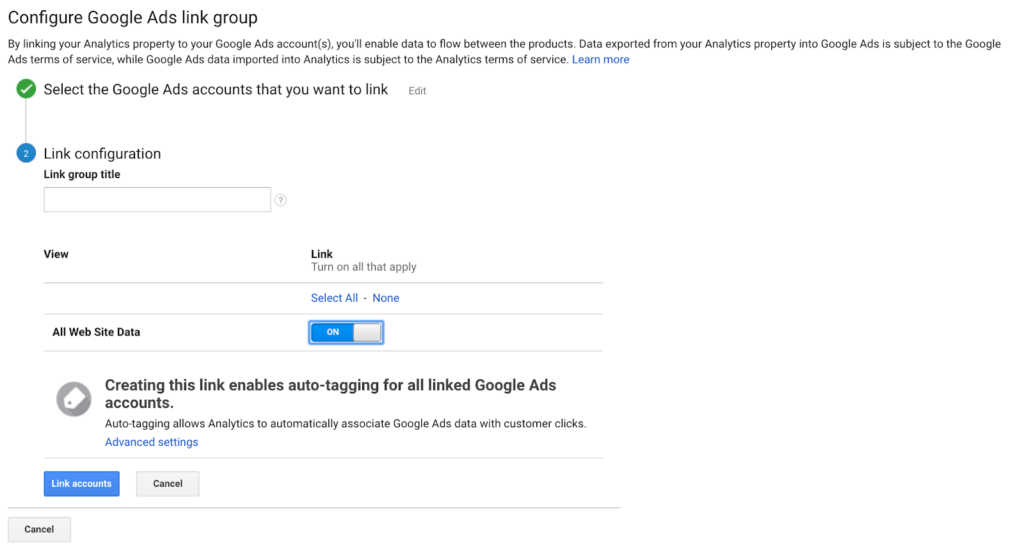This screenshot has width=1024, height=554.
Task: Click the 'Turn on all that apply' text
Action: coord(364,267)
